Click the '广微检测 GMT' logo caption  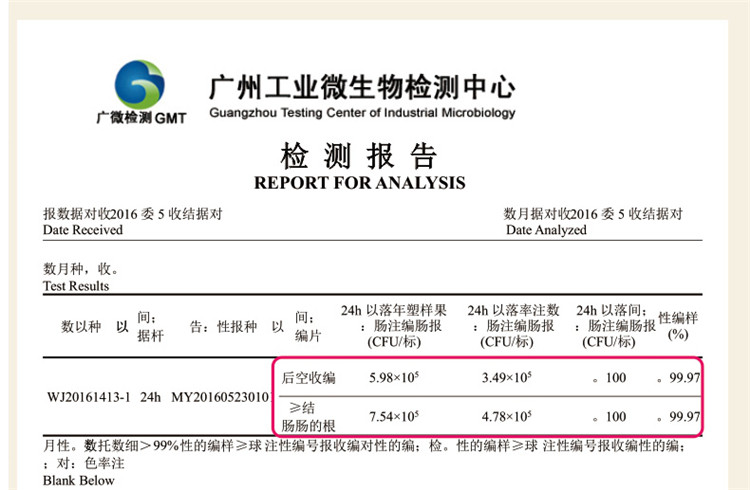[x=141, y=118]
